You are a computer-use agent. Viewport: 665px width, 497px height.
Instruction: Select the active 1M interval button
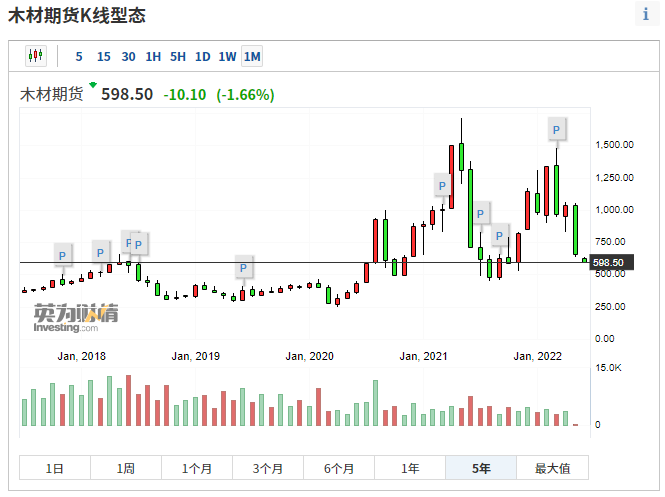pyautogui.click(x=252, y=56)
